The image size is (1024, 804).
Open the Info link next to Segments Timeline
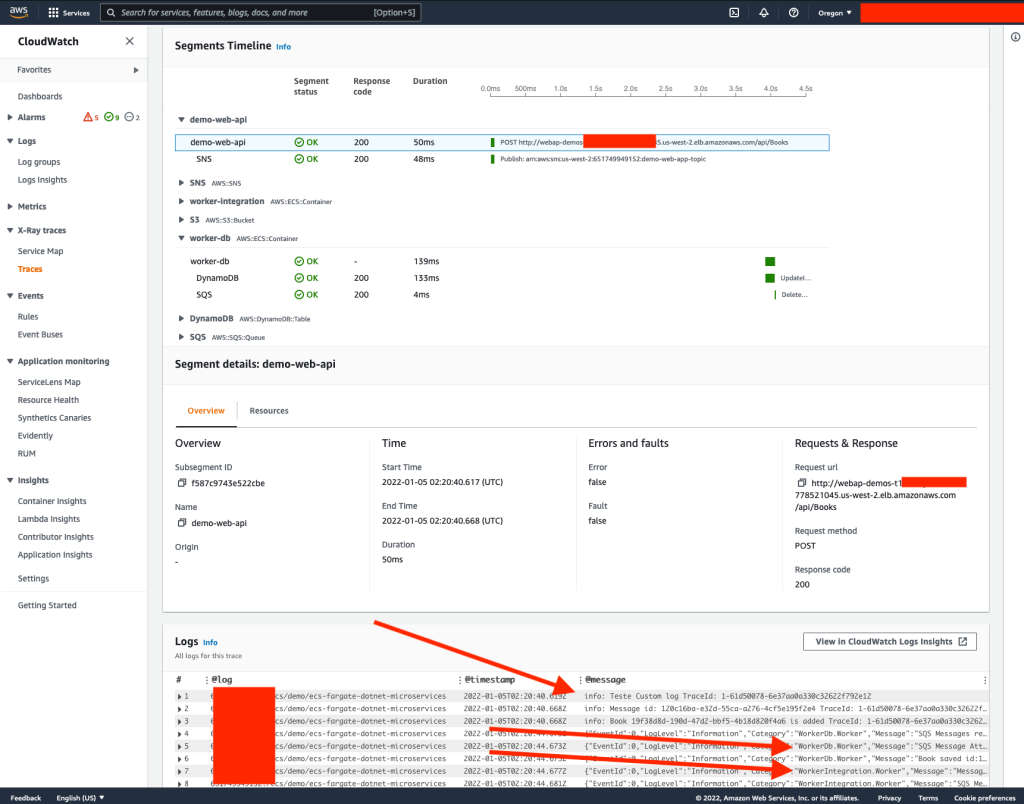tap(283, 46)
